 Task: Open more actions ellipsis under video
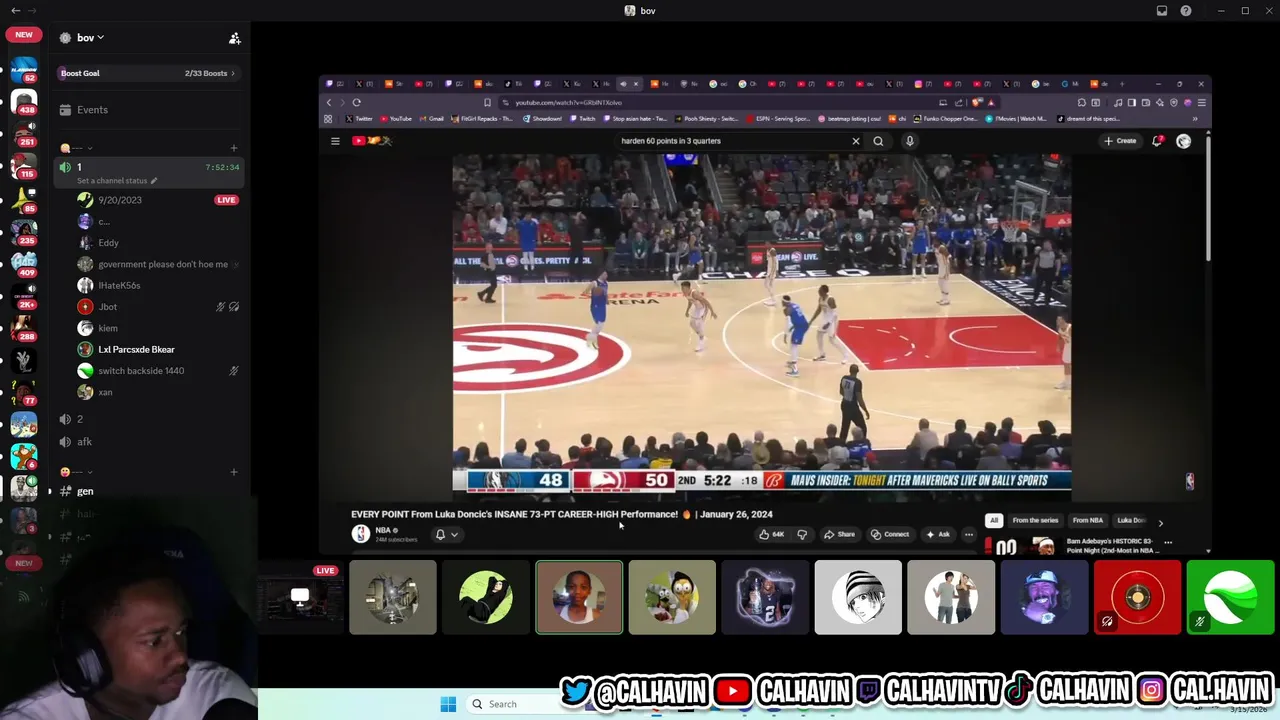click(968, 535)
